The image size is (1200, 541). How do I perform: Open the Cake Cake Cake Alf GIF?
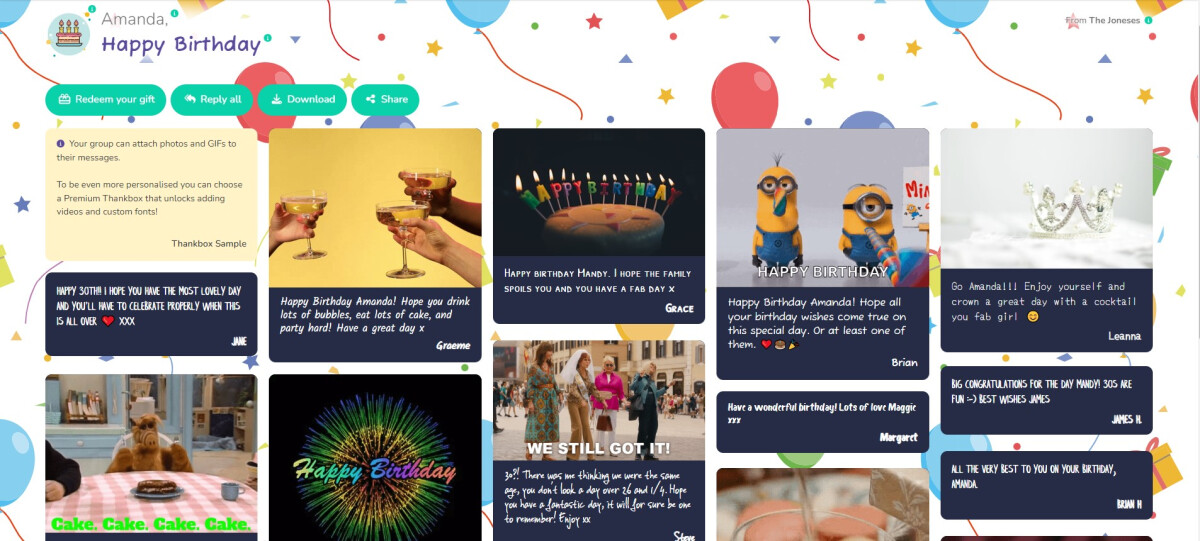[151, 453]
